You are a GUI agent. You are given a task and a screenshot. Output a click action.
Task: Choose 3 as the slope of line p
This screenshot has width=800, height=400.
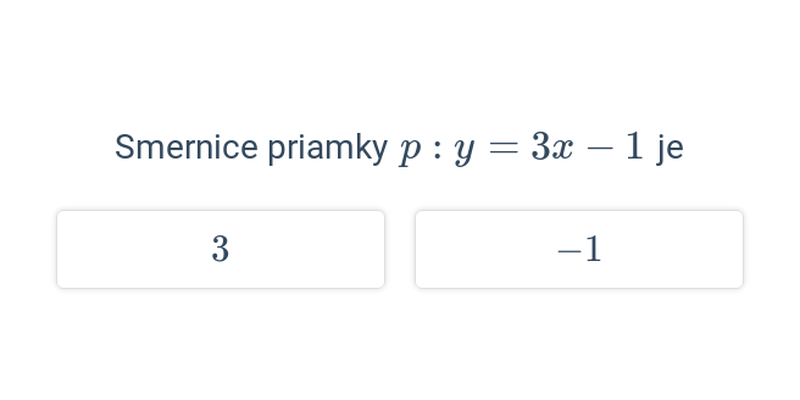pyautogui.click(x=220, y=249)
